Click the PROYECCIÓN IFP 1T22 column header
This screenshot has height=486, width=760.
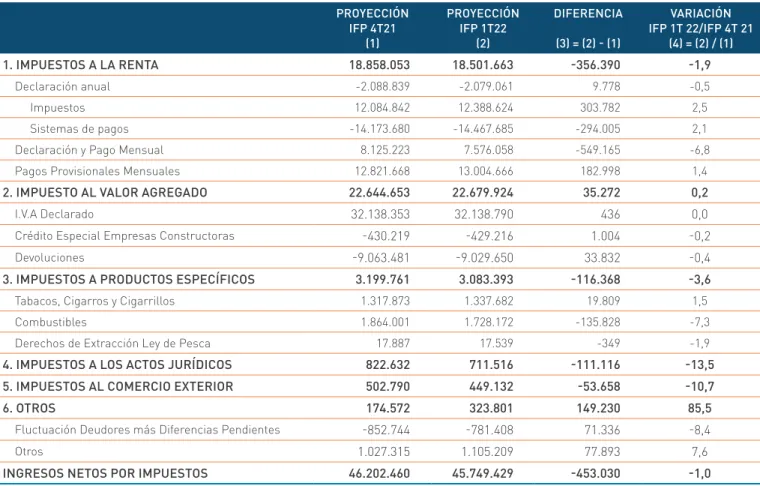[483, 28]
